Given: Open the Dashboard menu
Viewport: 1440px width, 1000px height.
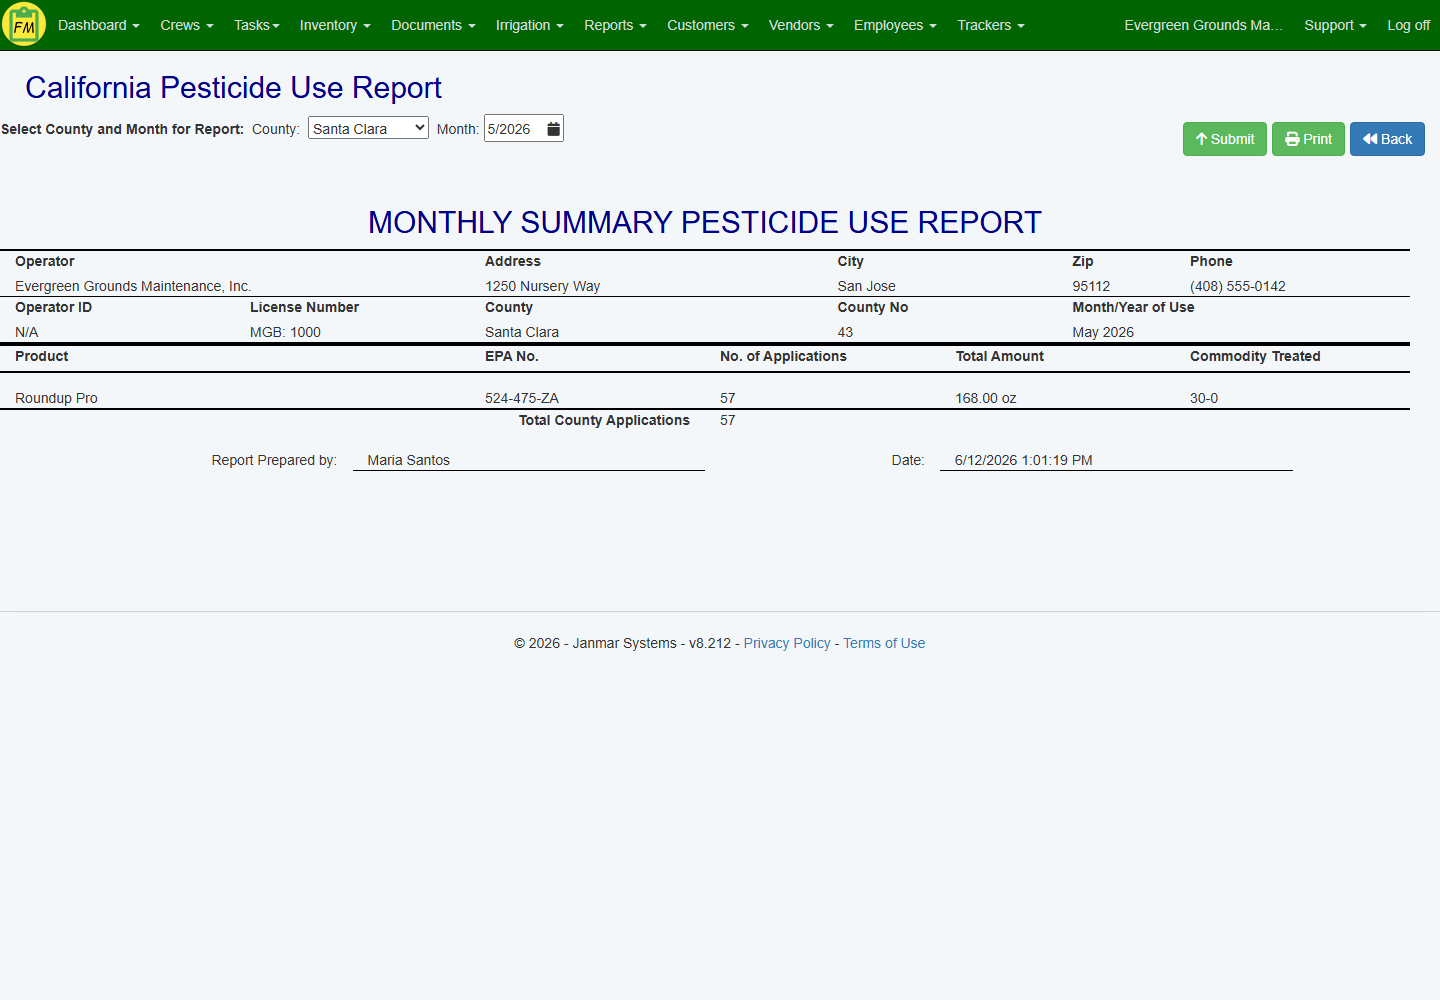Looking at the screenshot, I should pos(99,25).
